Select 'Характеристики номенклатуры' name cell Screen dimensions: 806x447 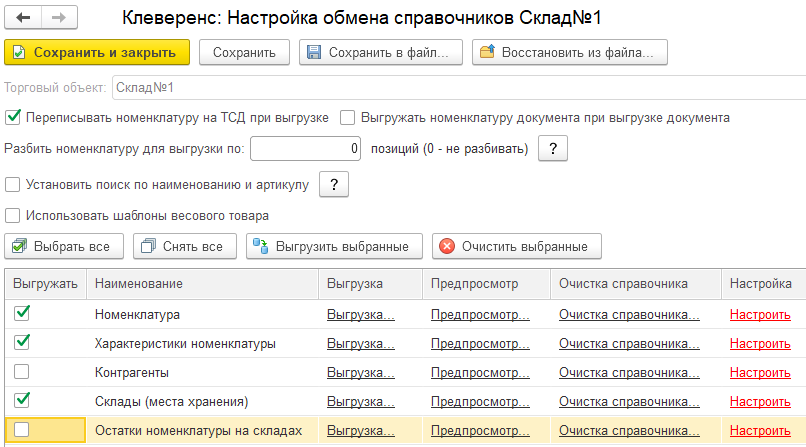point(203,344)
